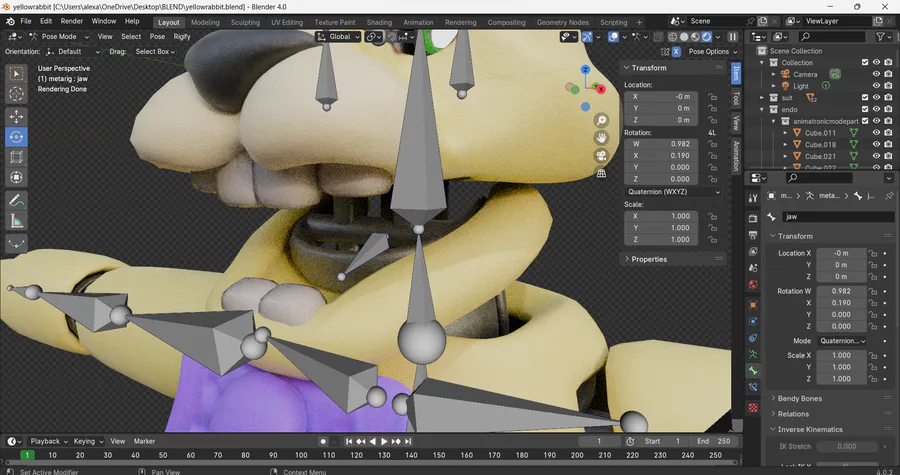The image size is (900, 475).
Task: Uncheck the endo collection checkbox
Action: (865, 109)
